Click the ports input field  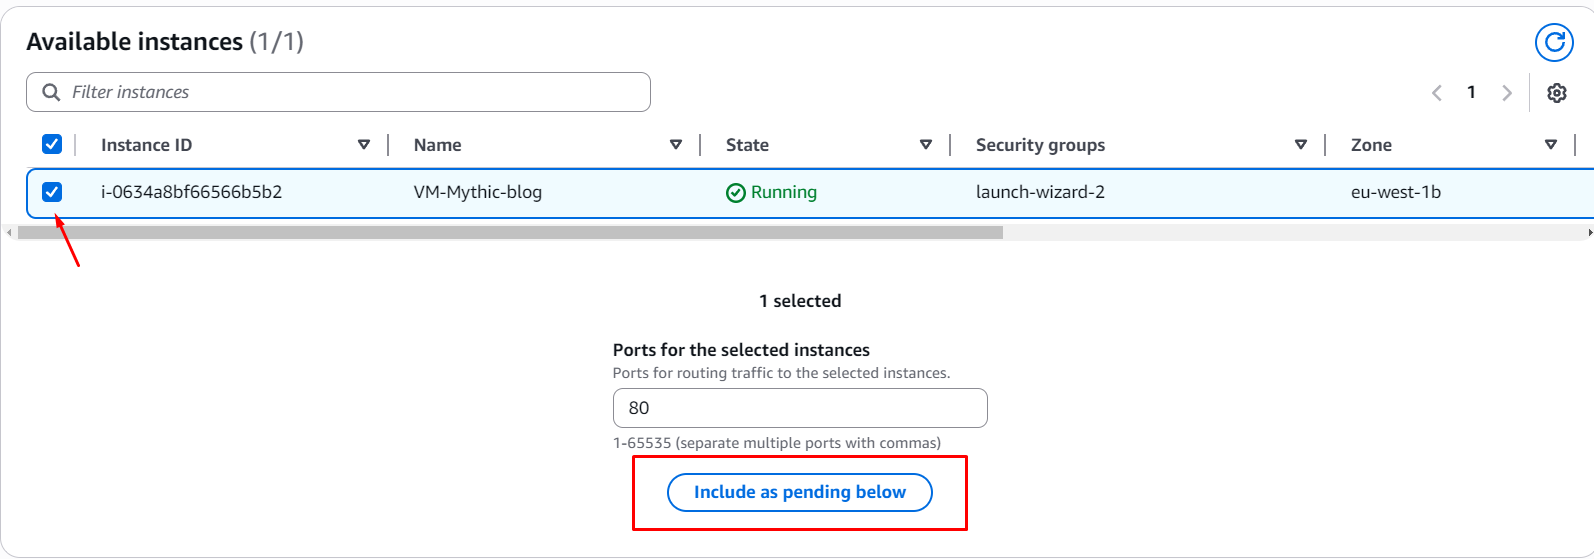pyautogui.click(x=799, y=408)
